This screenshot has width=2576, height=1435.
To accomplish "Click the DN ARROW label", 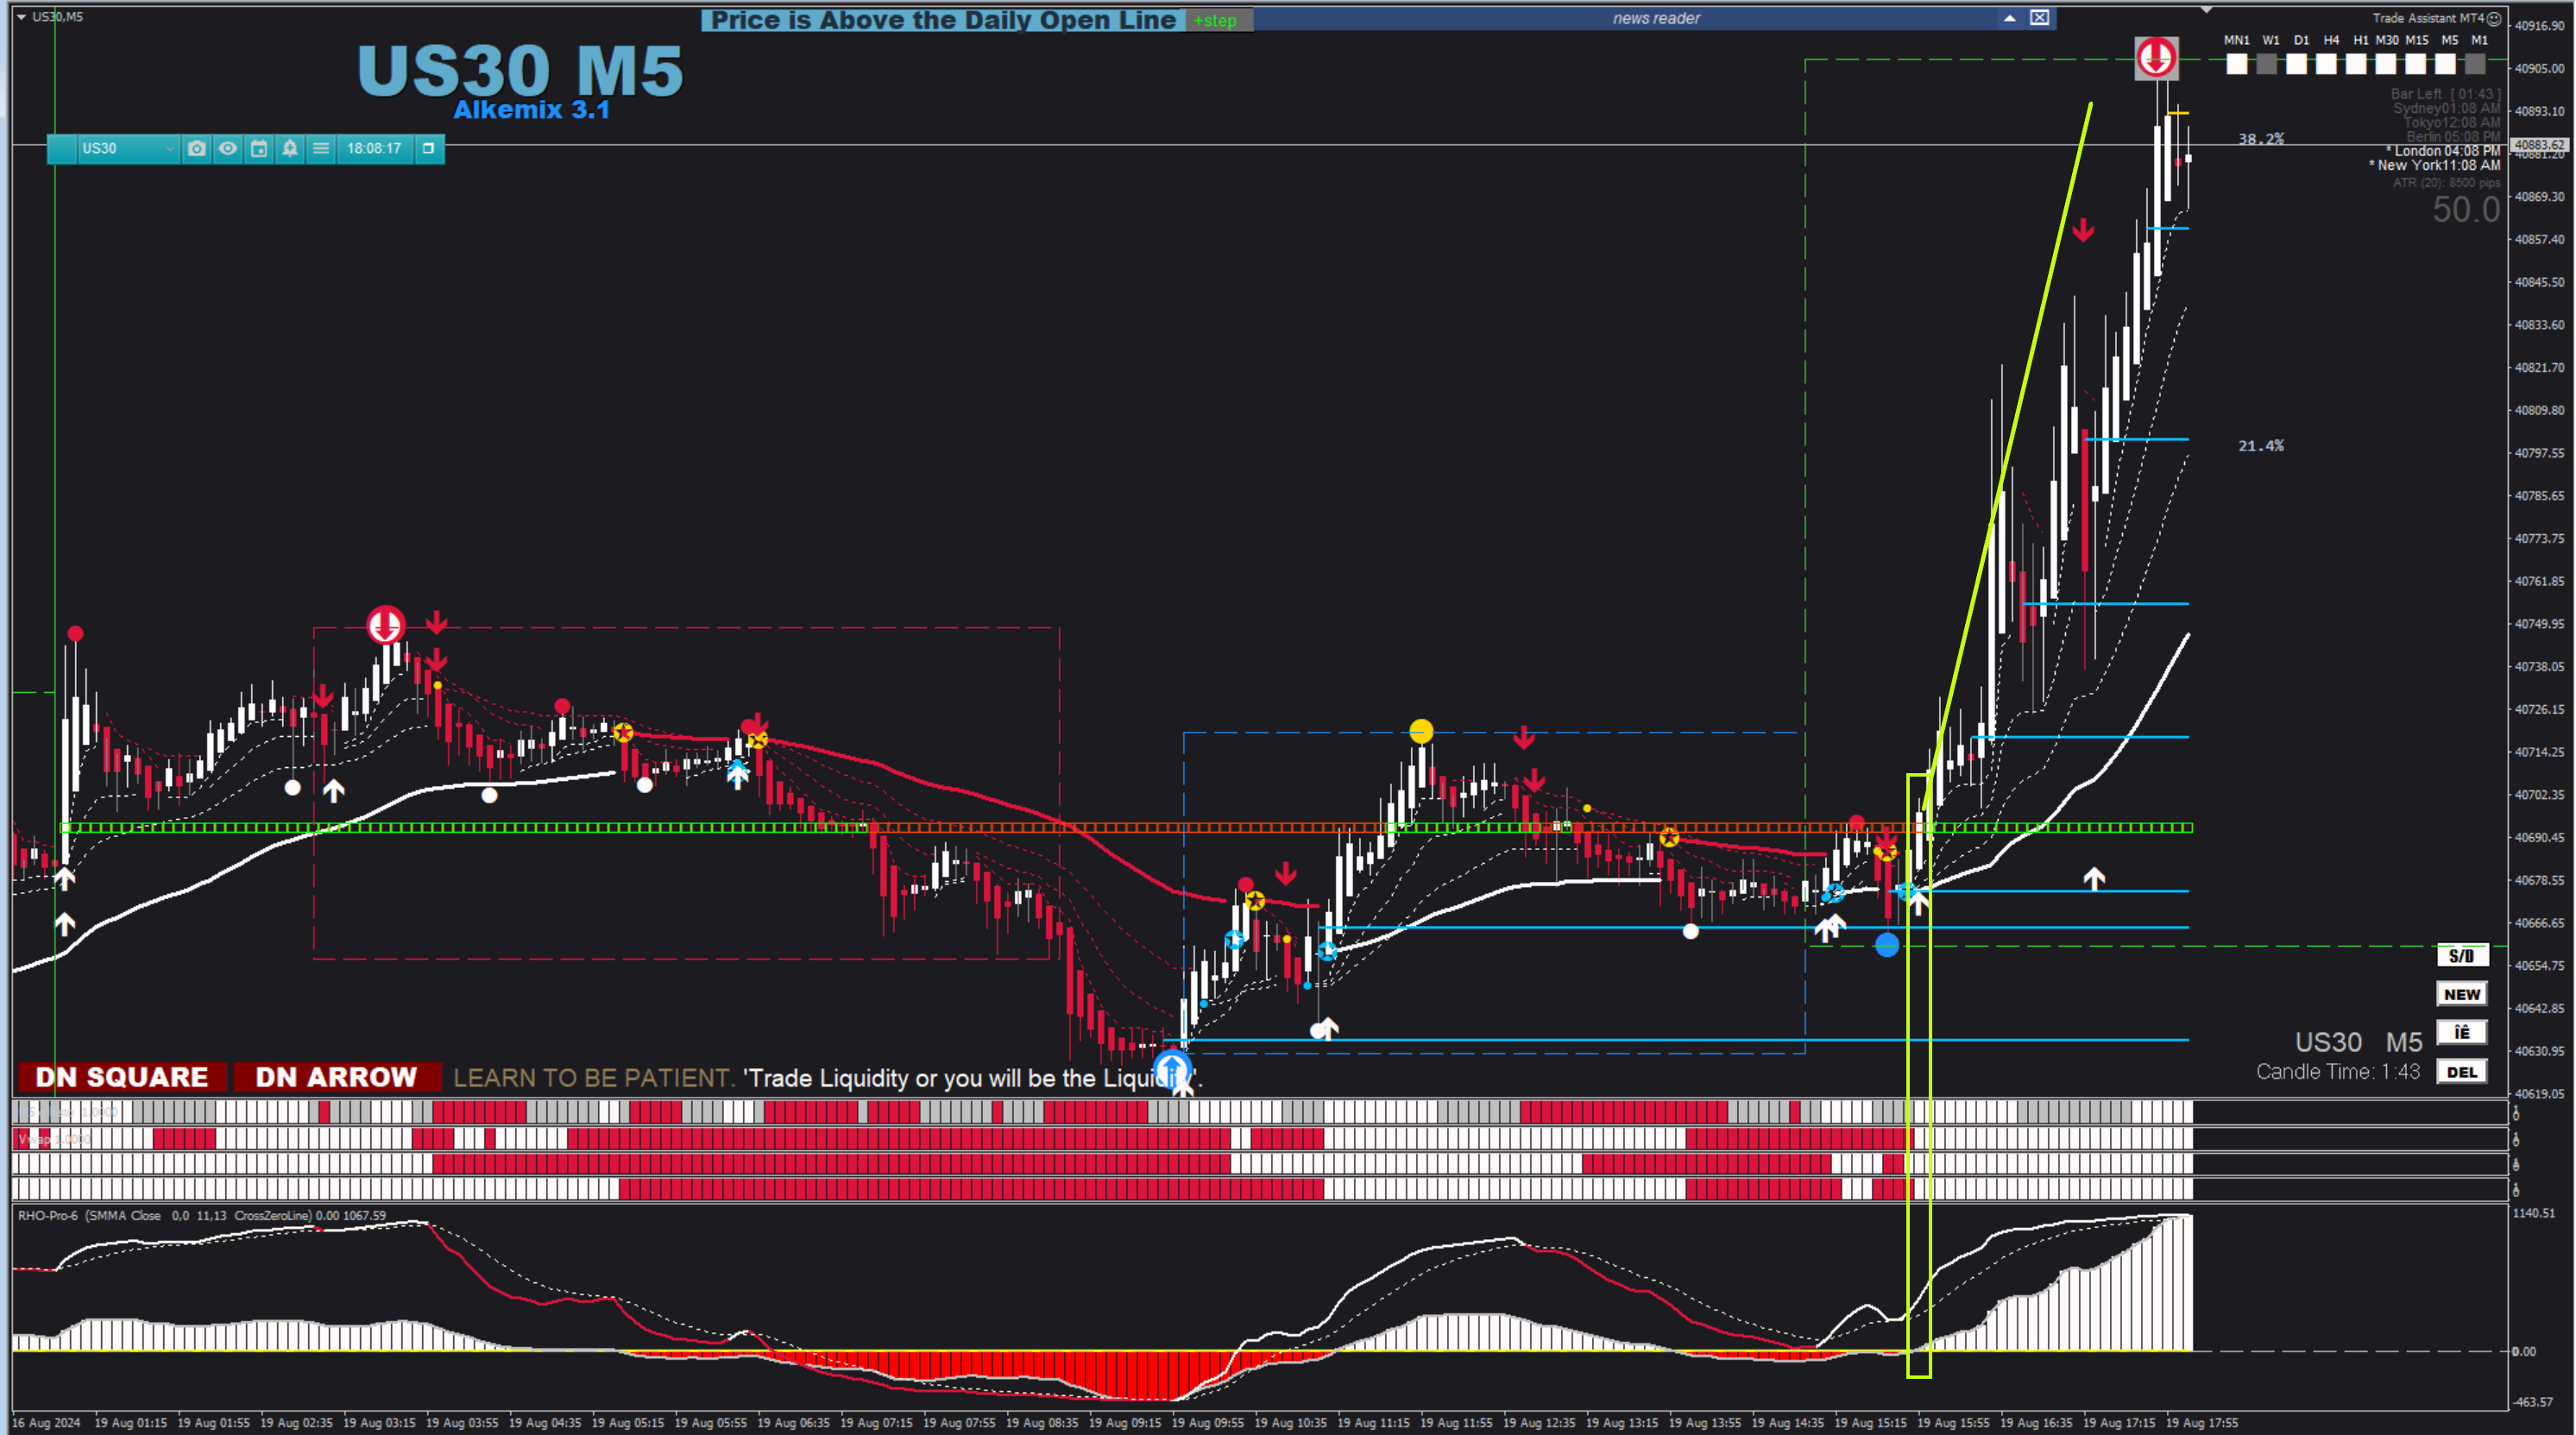I will [336, 1077].
